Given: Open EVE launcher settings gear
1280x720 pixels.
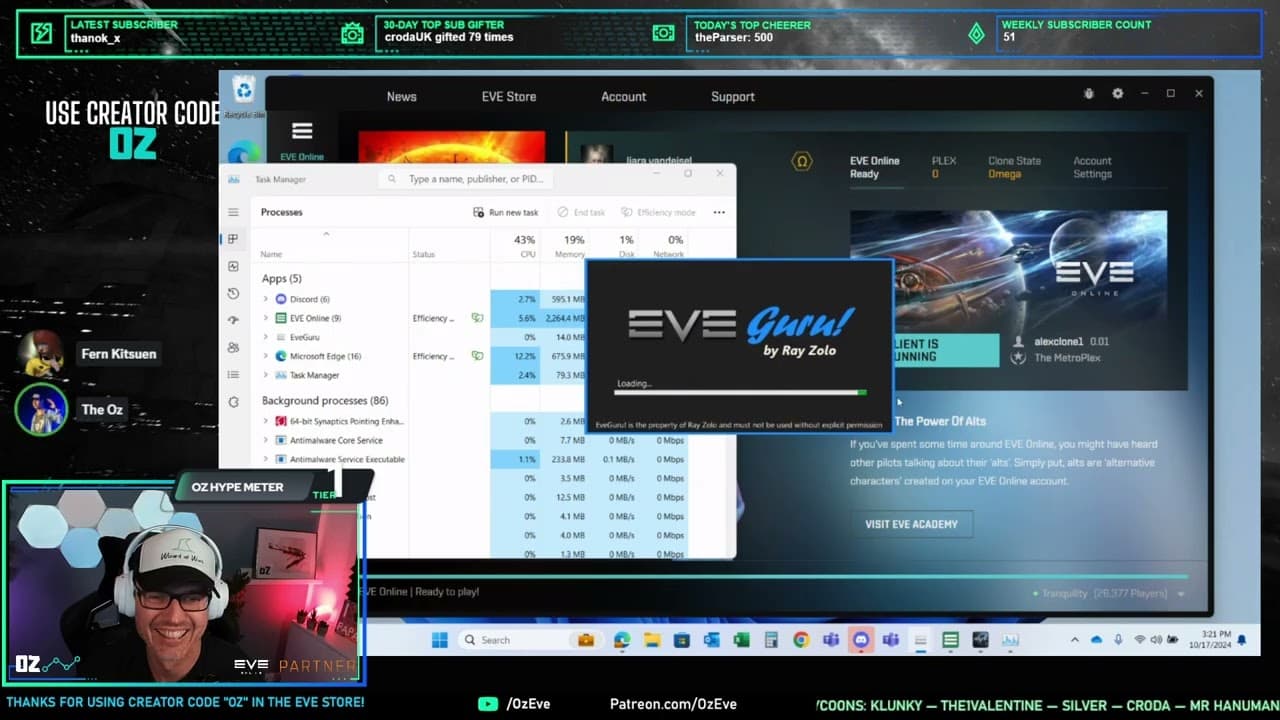Looking at the screenshot, I should pyautogui.click(x=1118, y=94).
